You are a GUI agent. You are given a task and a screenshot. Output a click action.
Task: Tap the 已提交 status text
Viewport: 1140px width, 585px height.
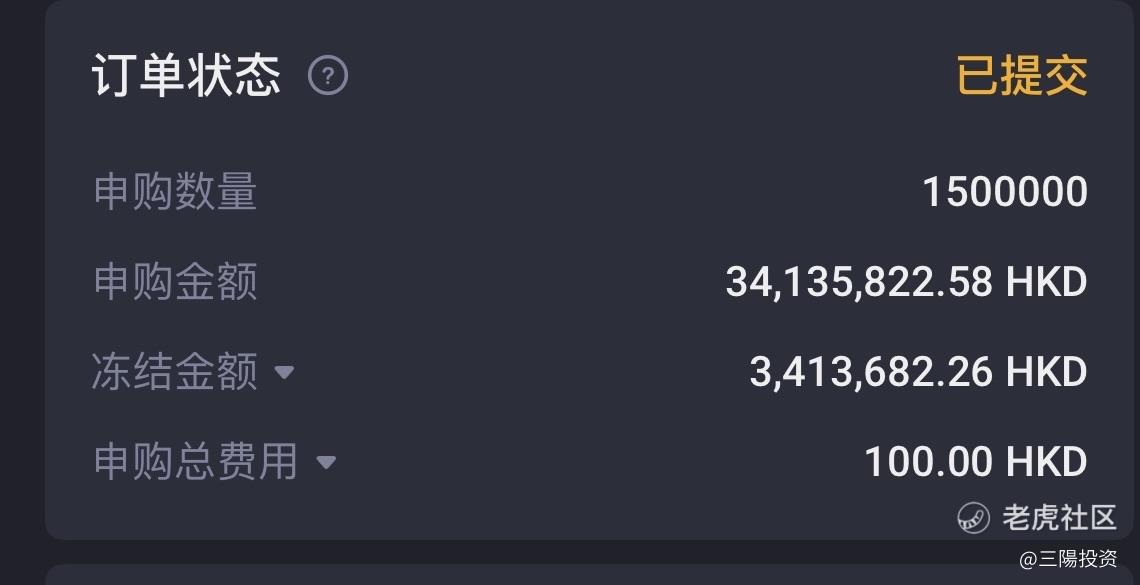[1021, 76]
